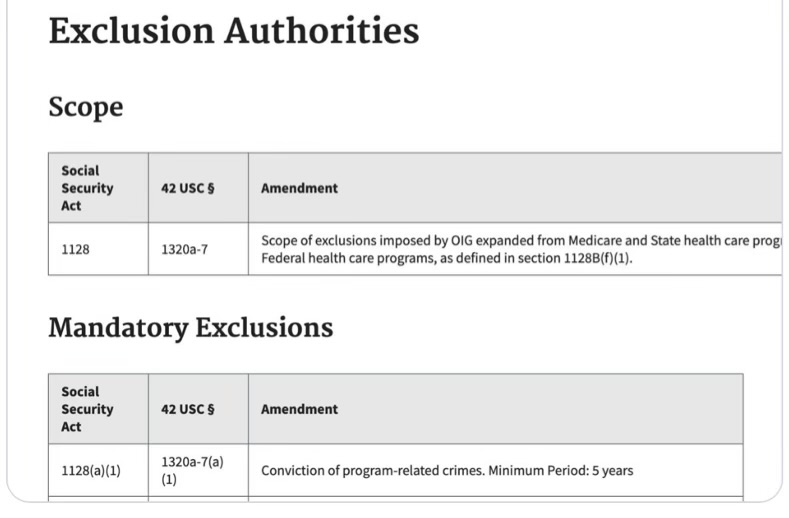Select the "1128" cell in Scope table
Image resolution: width=789 pixels, height=518 pixels.
75,249
